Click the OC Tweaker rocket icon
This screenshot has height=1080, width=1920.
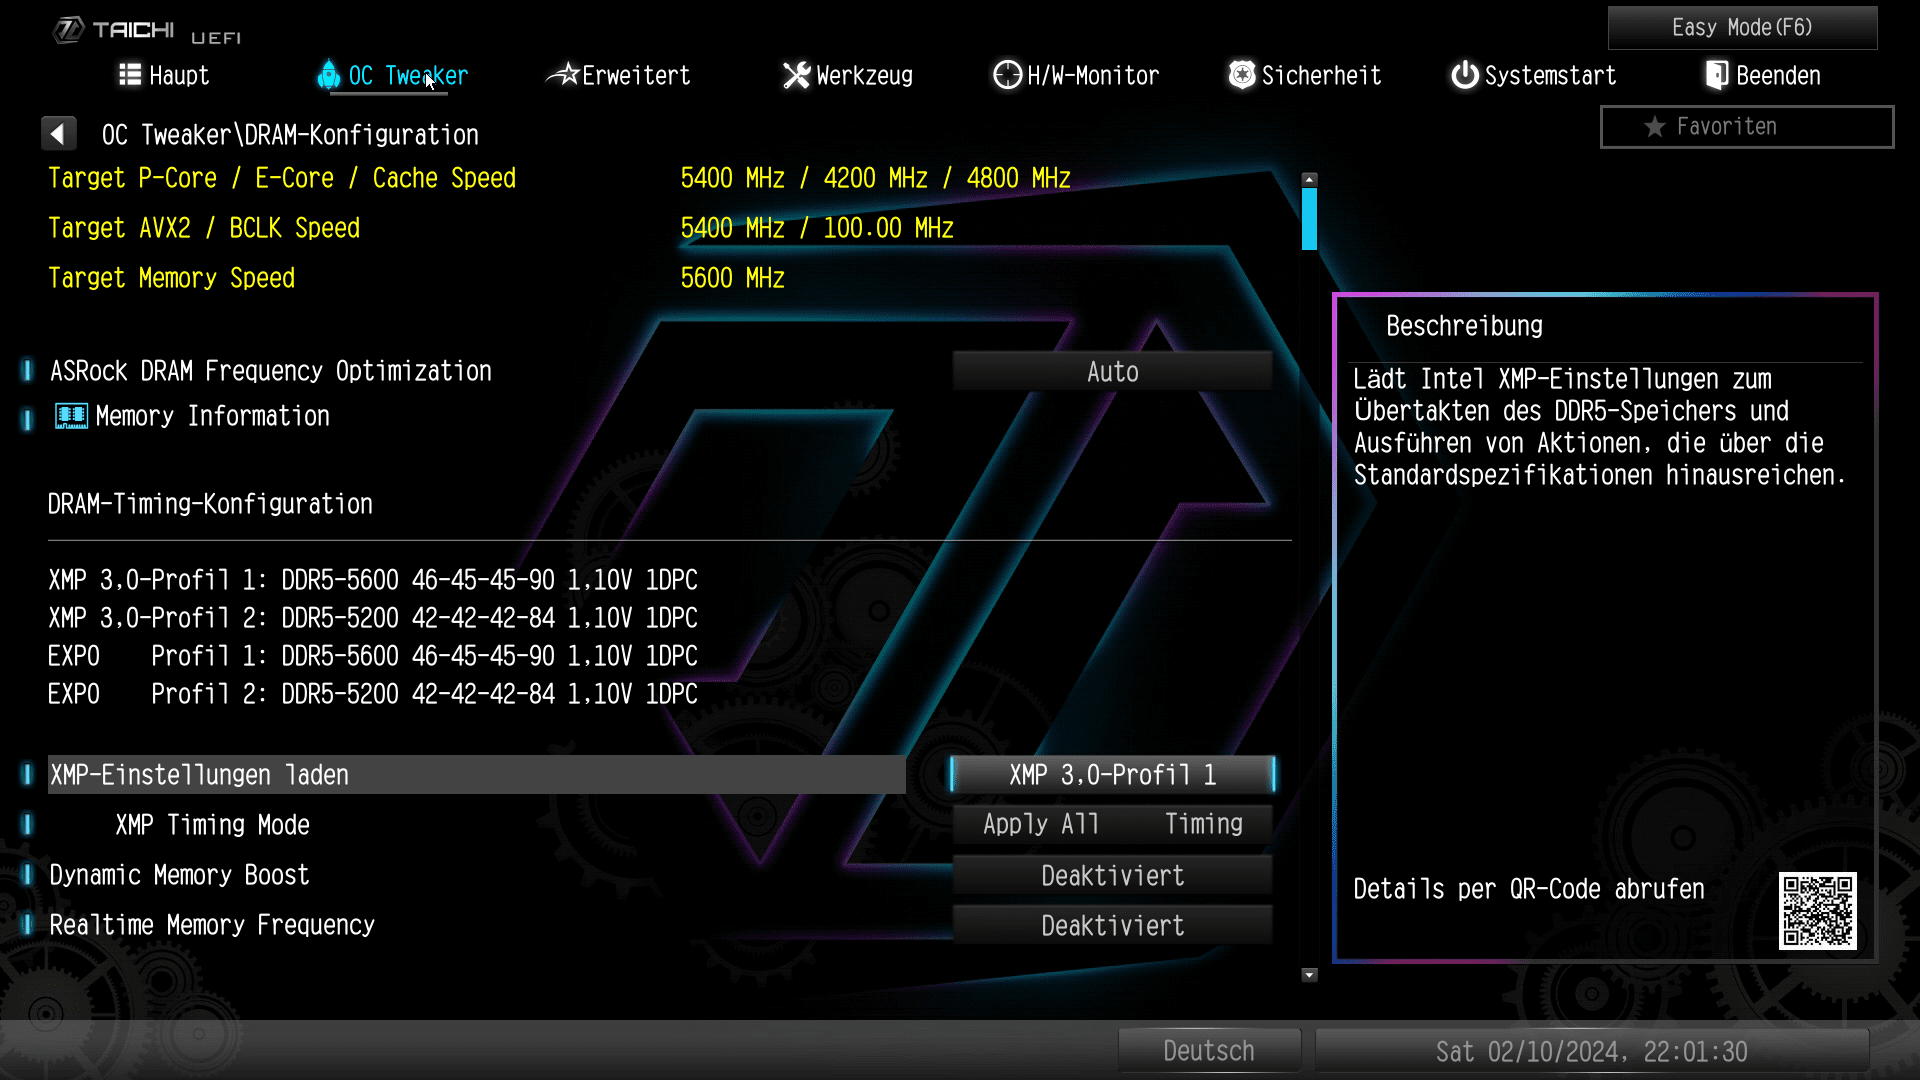pyautogui.click(x=328, y=75)
